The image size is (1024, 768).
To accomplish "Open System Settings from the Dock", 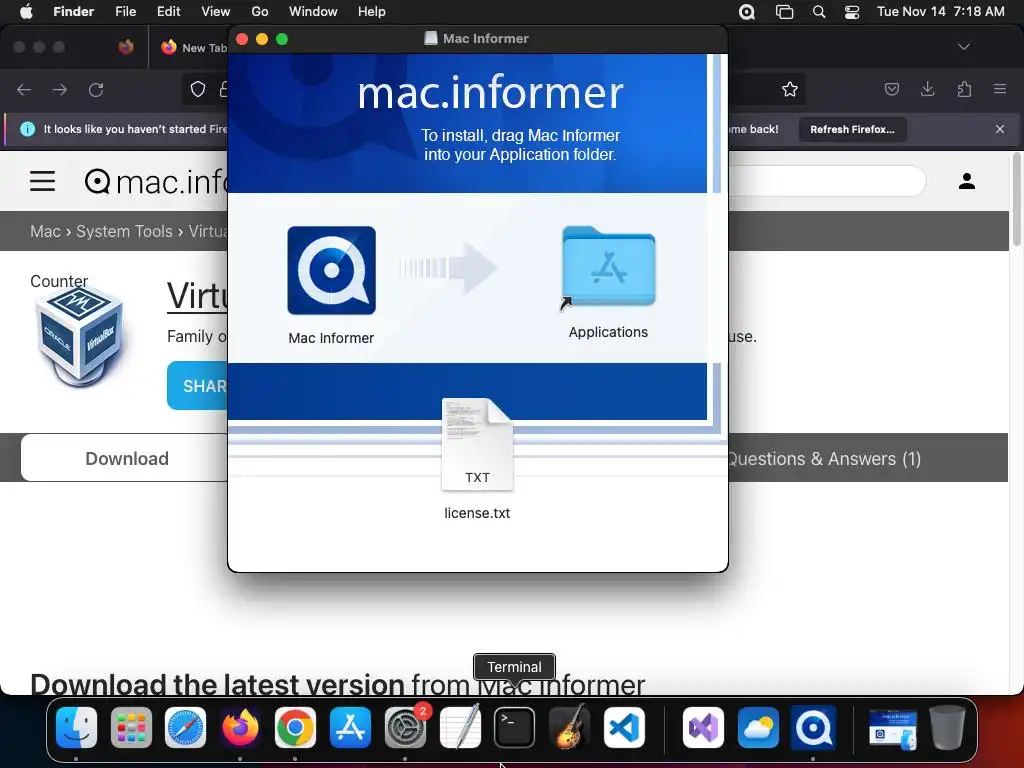I will pyautogui.click(x=405, y=727).
